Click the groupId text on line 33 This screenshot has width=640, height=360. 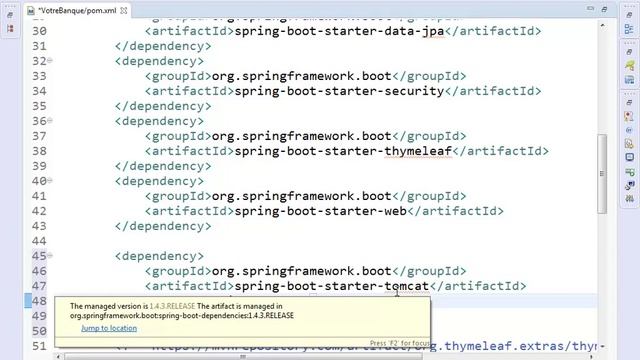pos(302,76)
